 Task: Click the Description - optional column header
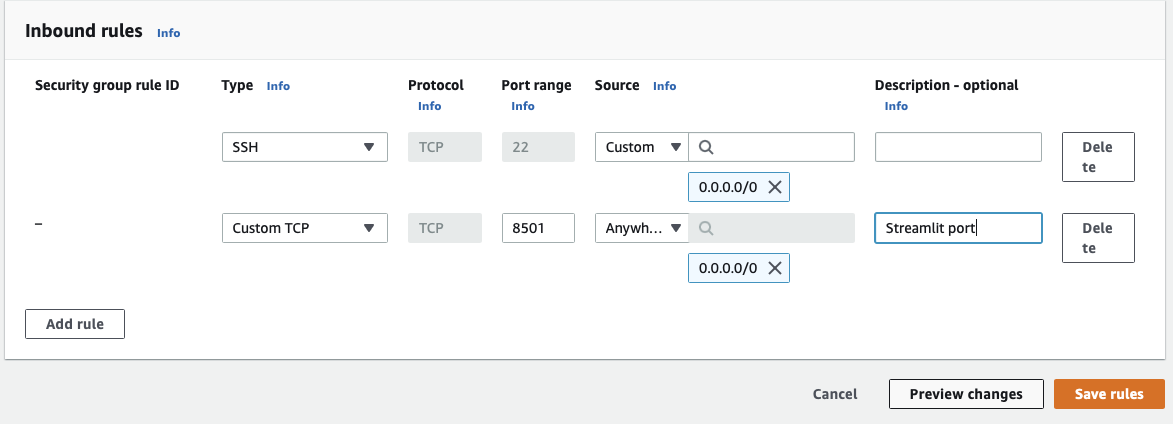[x=946, y=85]
